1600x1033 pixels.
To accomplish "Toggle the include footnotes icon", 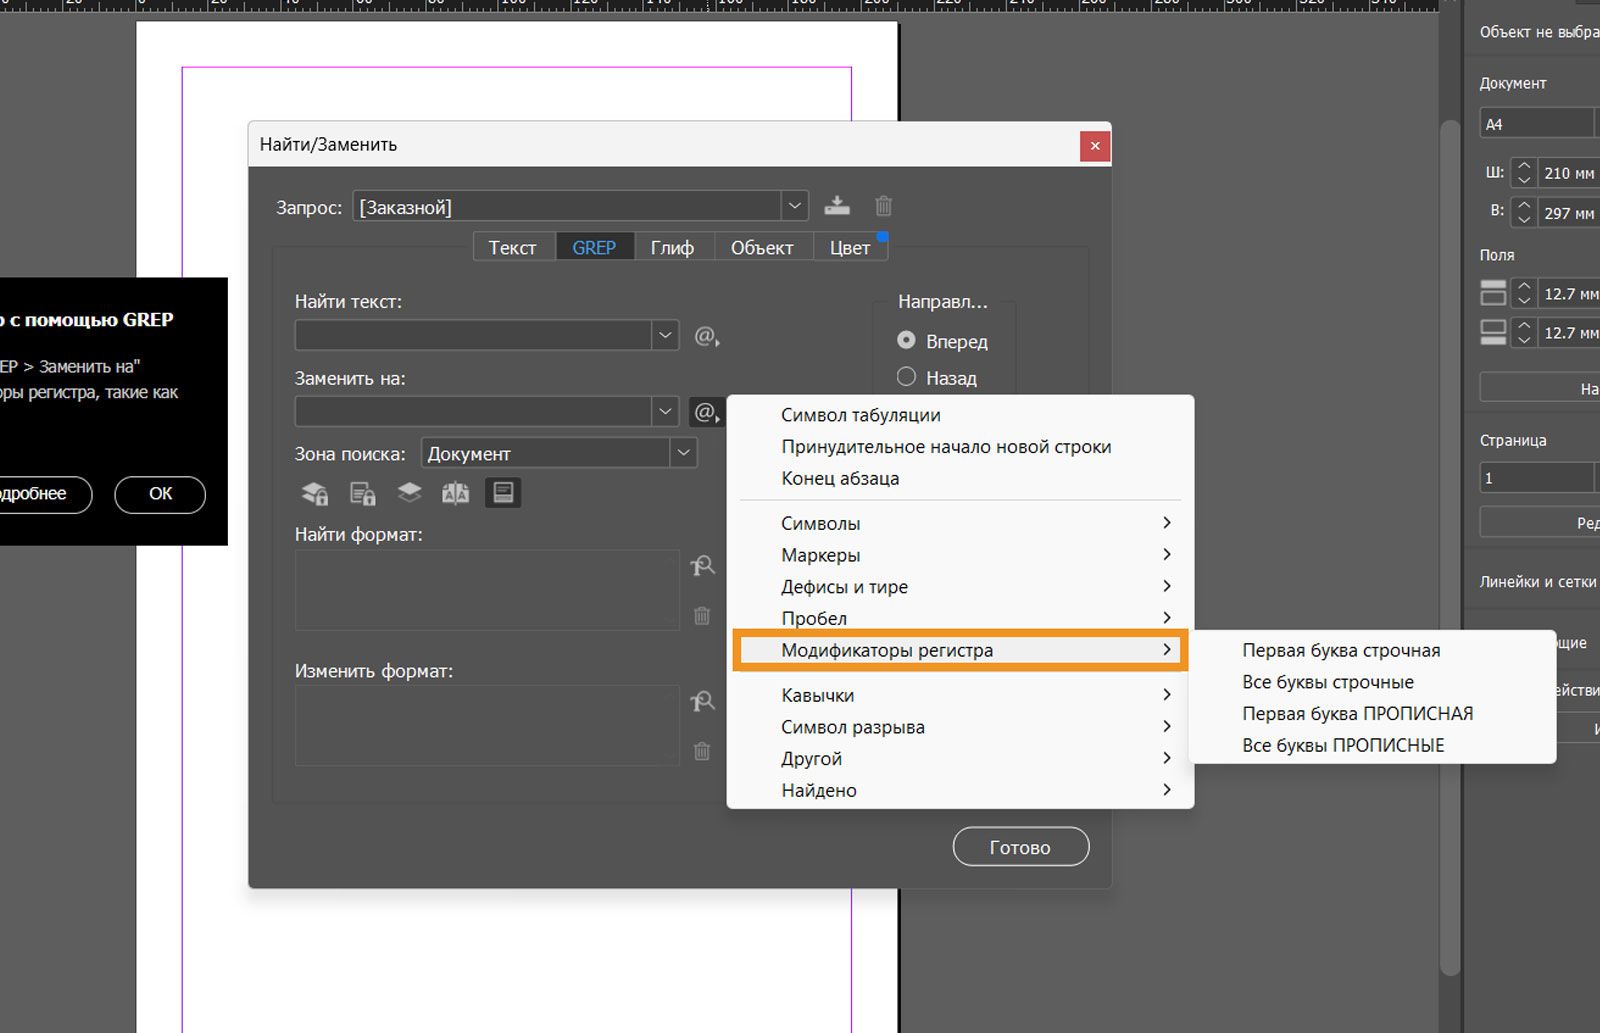I will [x=503, y=493].
